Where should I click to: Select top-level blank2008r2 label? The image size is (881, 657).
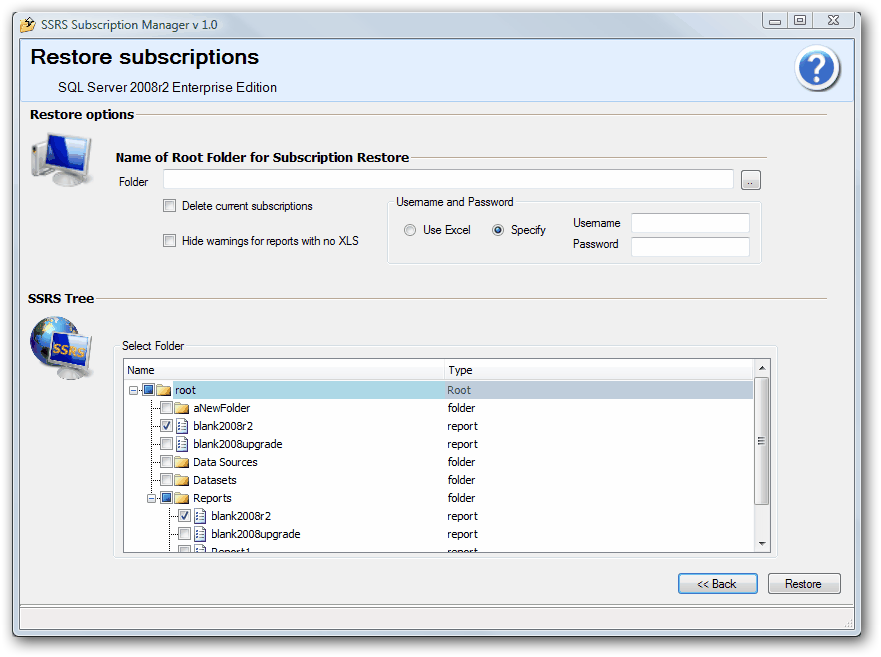click(223, 426)
